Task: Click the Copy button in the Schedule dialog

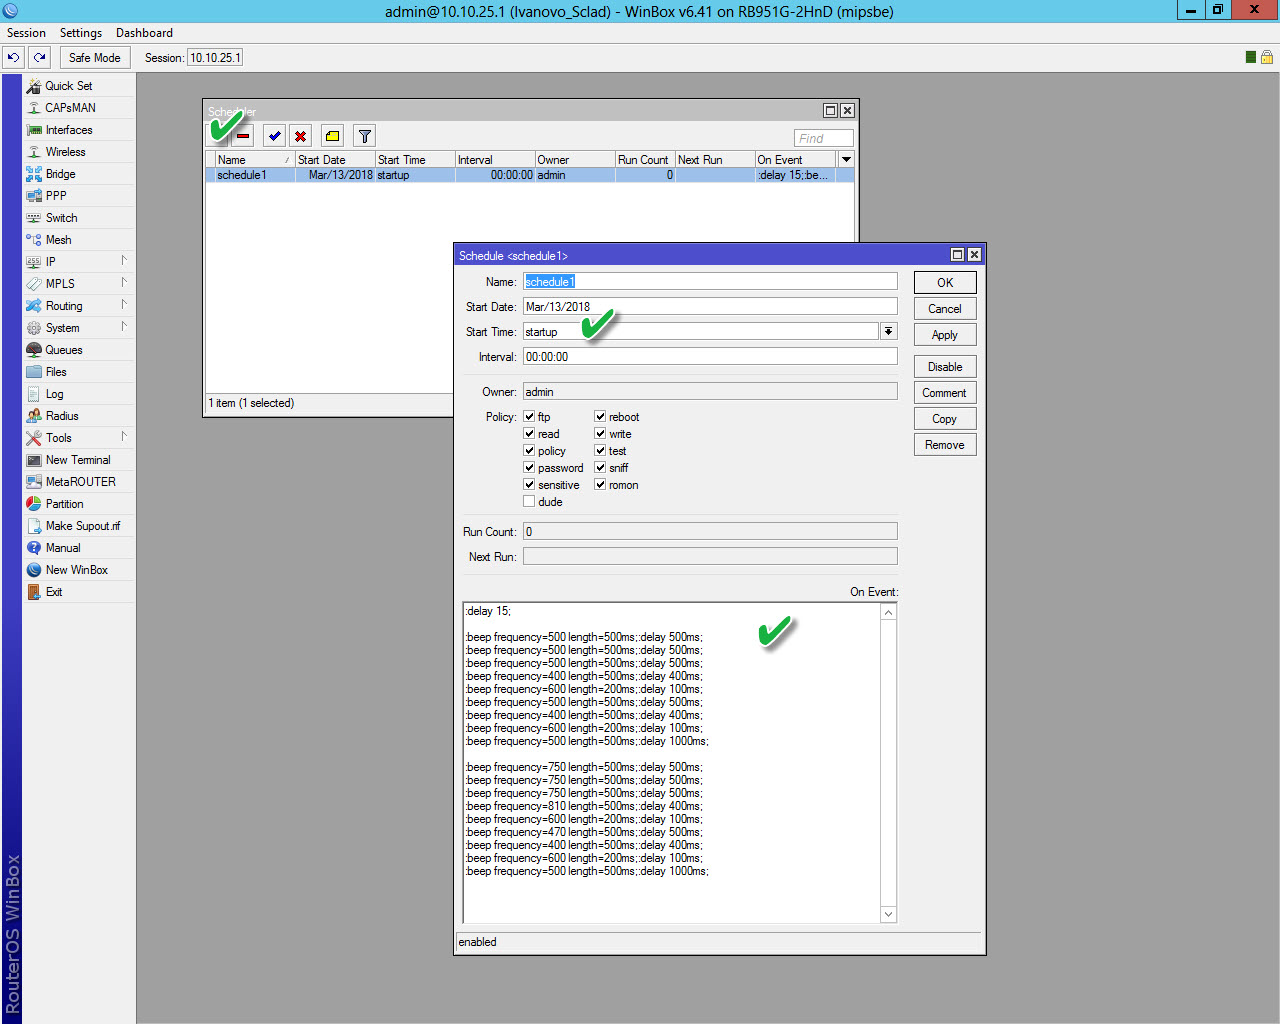Action: tap(945, 419)
